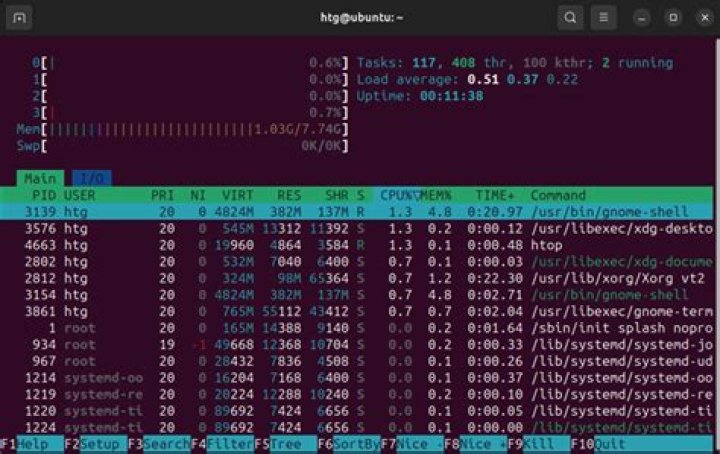
Task: Sort by VIRT column header
Action: (x=237, y=196)
